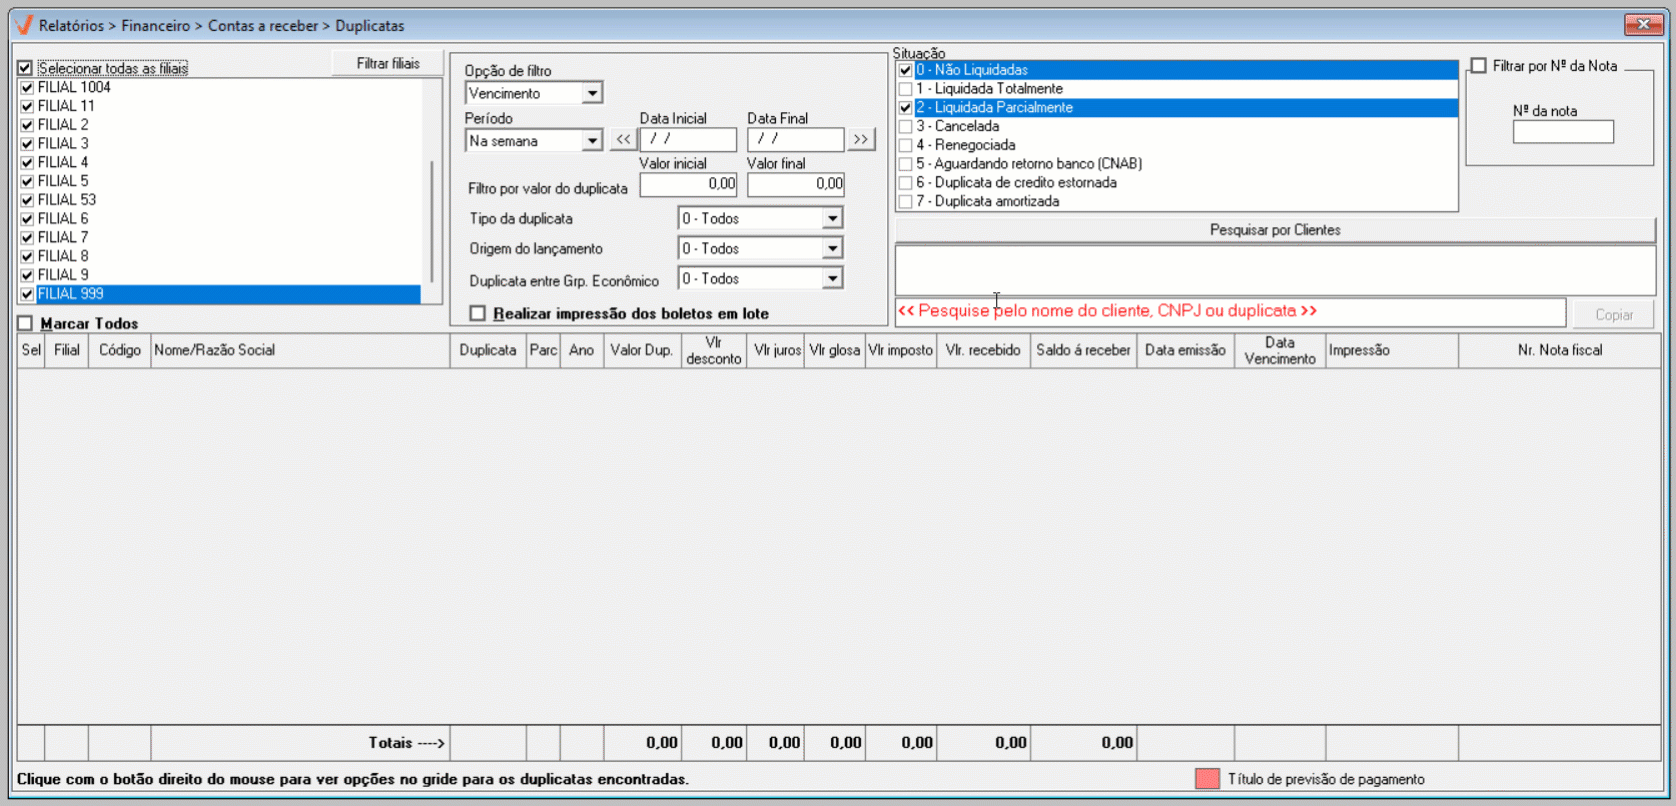Open the 'Opção de filtro' dropdown
Viewport: 1676px width, 806px height.
[x=592, y=93]
